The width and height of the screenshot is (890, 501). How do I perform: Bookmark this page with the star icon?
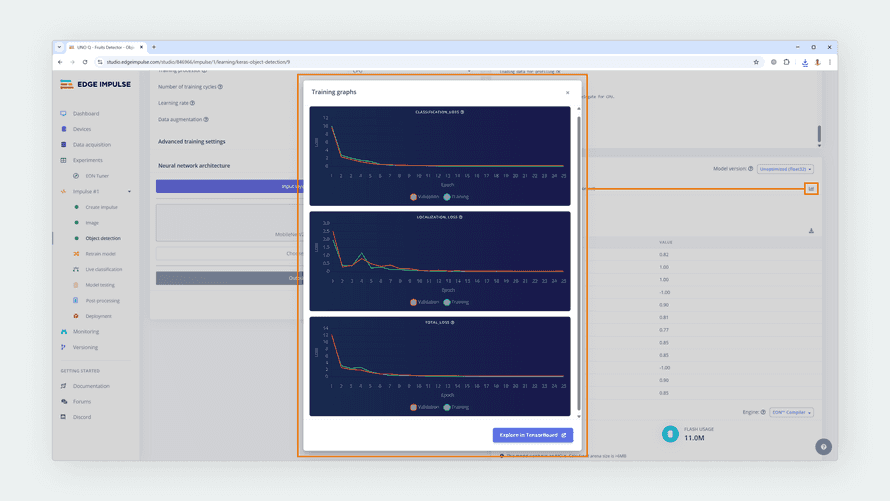pyautogui.click(x=756, y=62)
